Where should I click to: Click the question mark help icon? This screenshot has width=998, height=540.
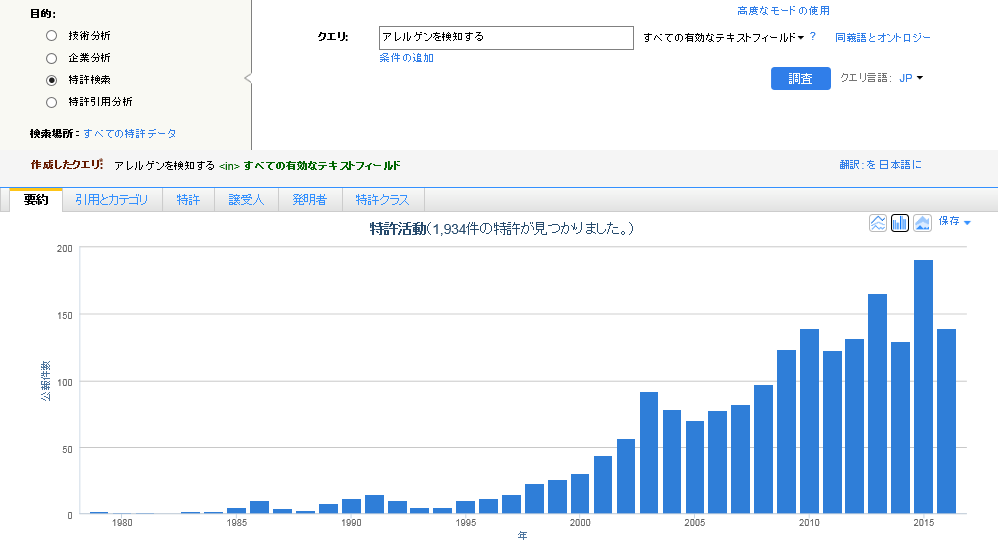813,36
